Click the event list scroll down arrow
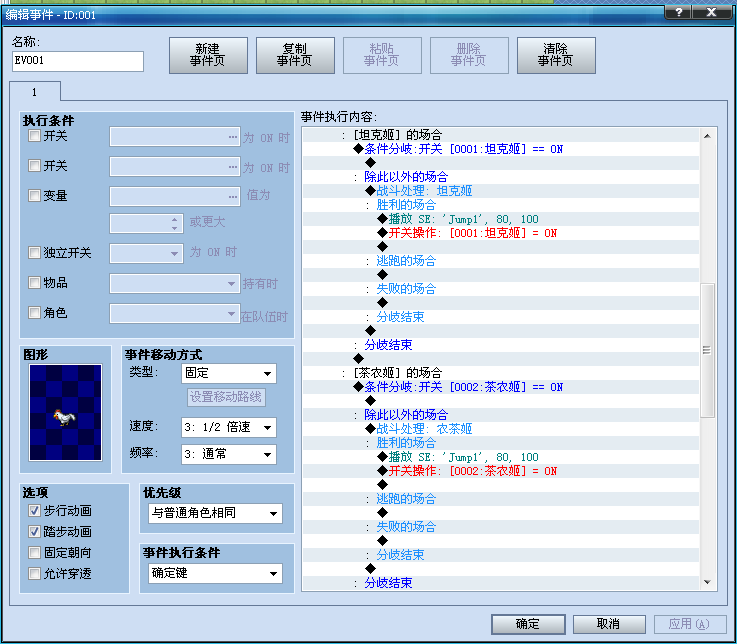Viewport: 737px width, 644px height. click(x=707, y=582)
